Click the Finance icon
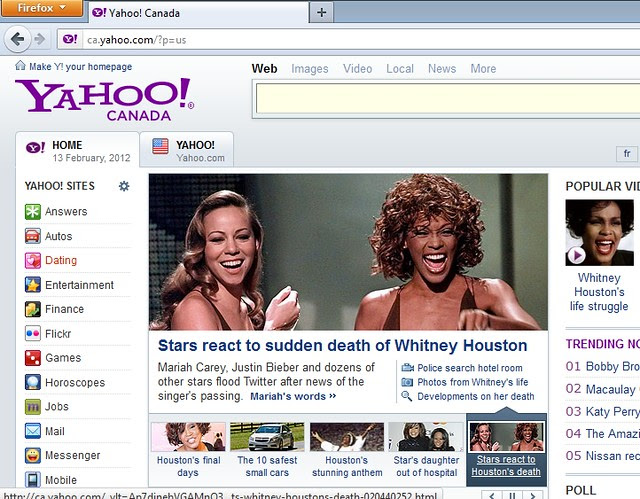 coord(33,309)
